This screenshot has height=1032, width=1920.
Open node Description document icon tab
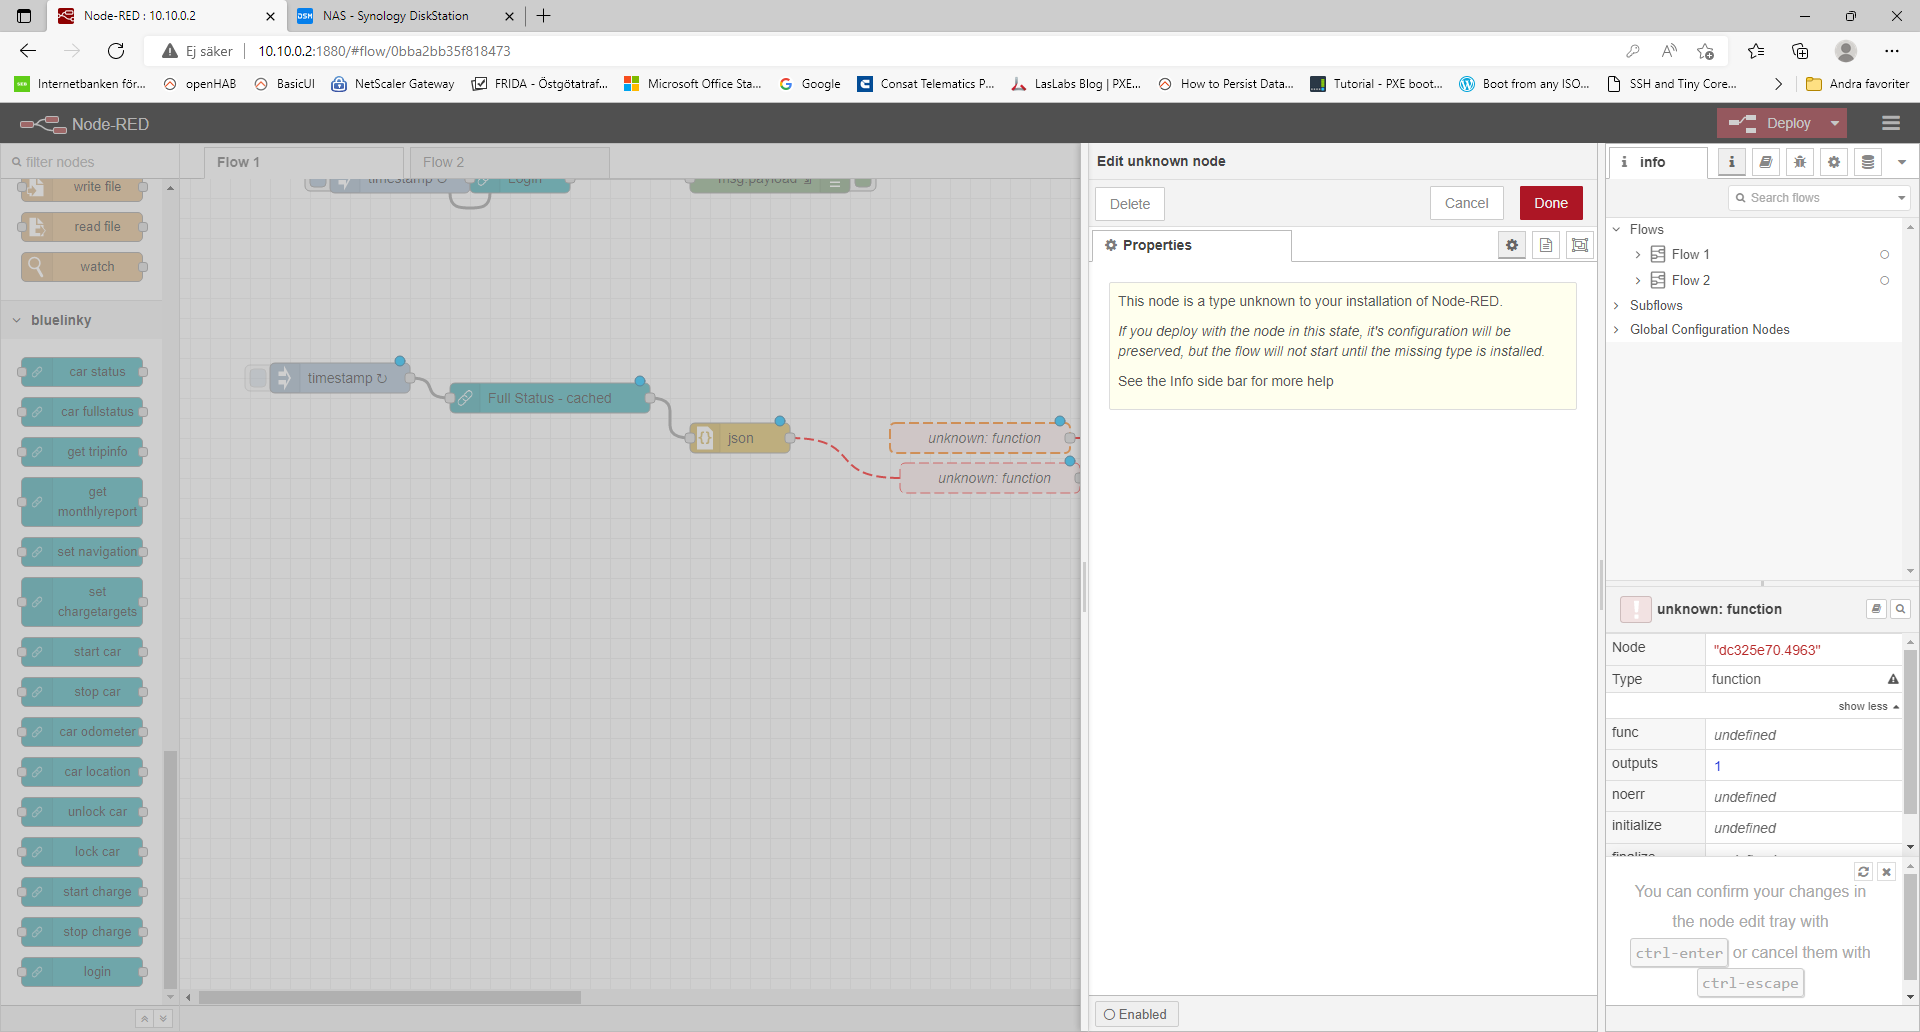[x=1546, y=245]
